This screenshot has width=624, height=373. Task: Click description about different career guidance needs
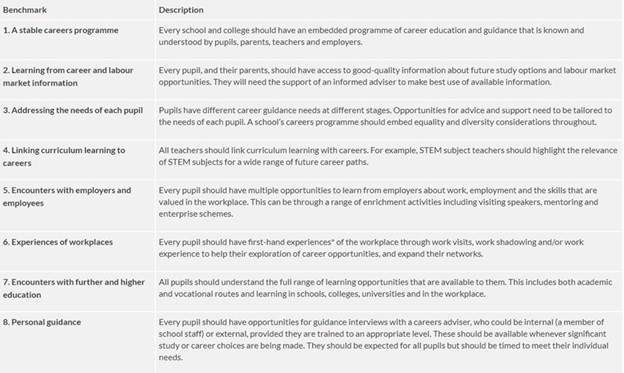(385, 116)
